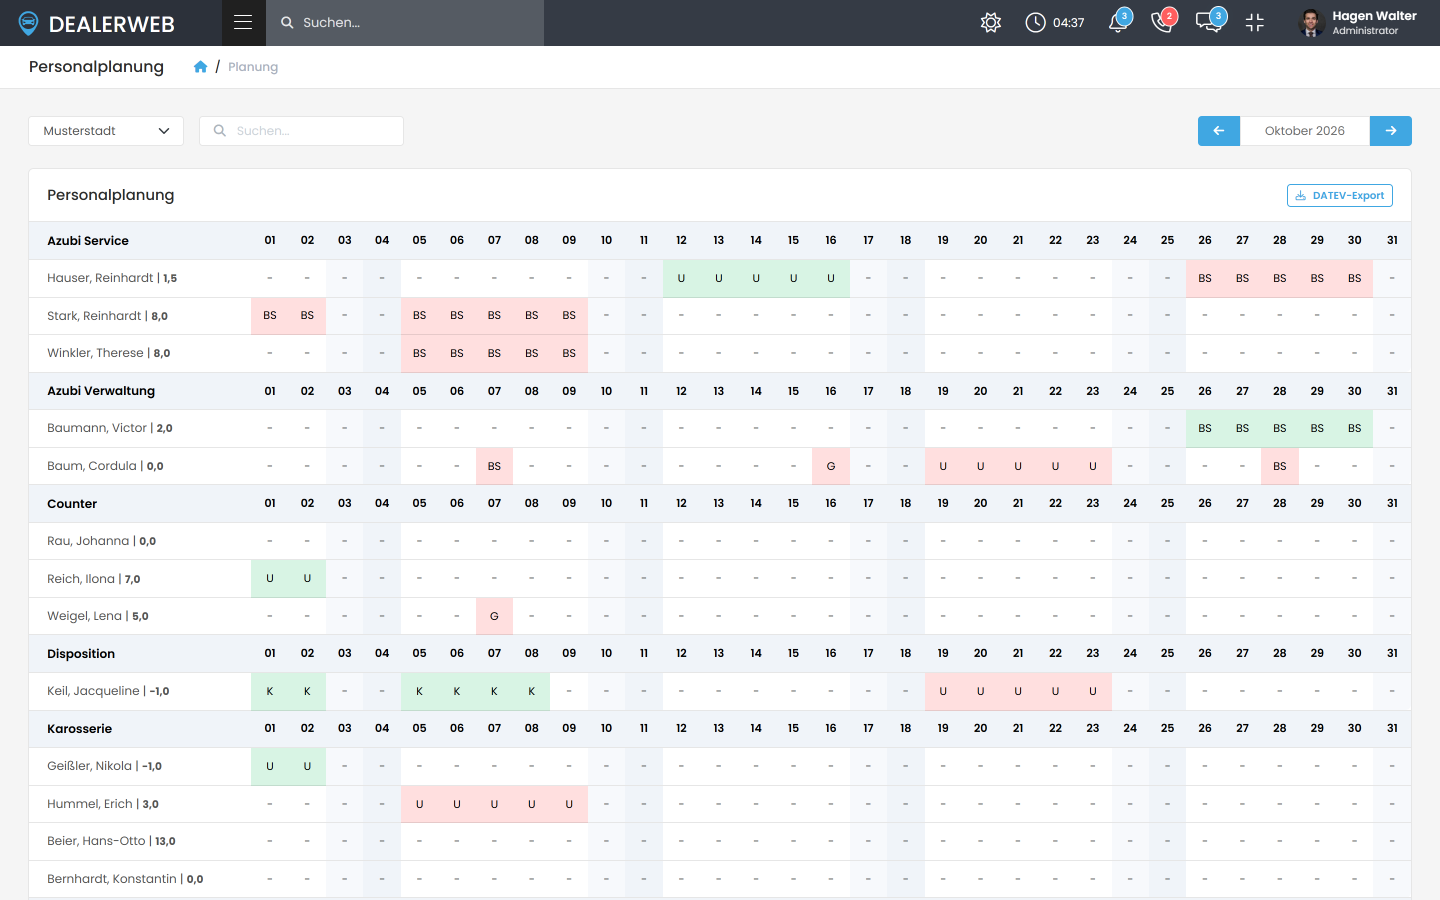Go to the next month
The width and height of the screenshot is (1440, 900).
point(1391,131)
